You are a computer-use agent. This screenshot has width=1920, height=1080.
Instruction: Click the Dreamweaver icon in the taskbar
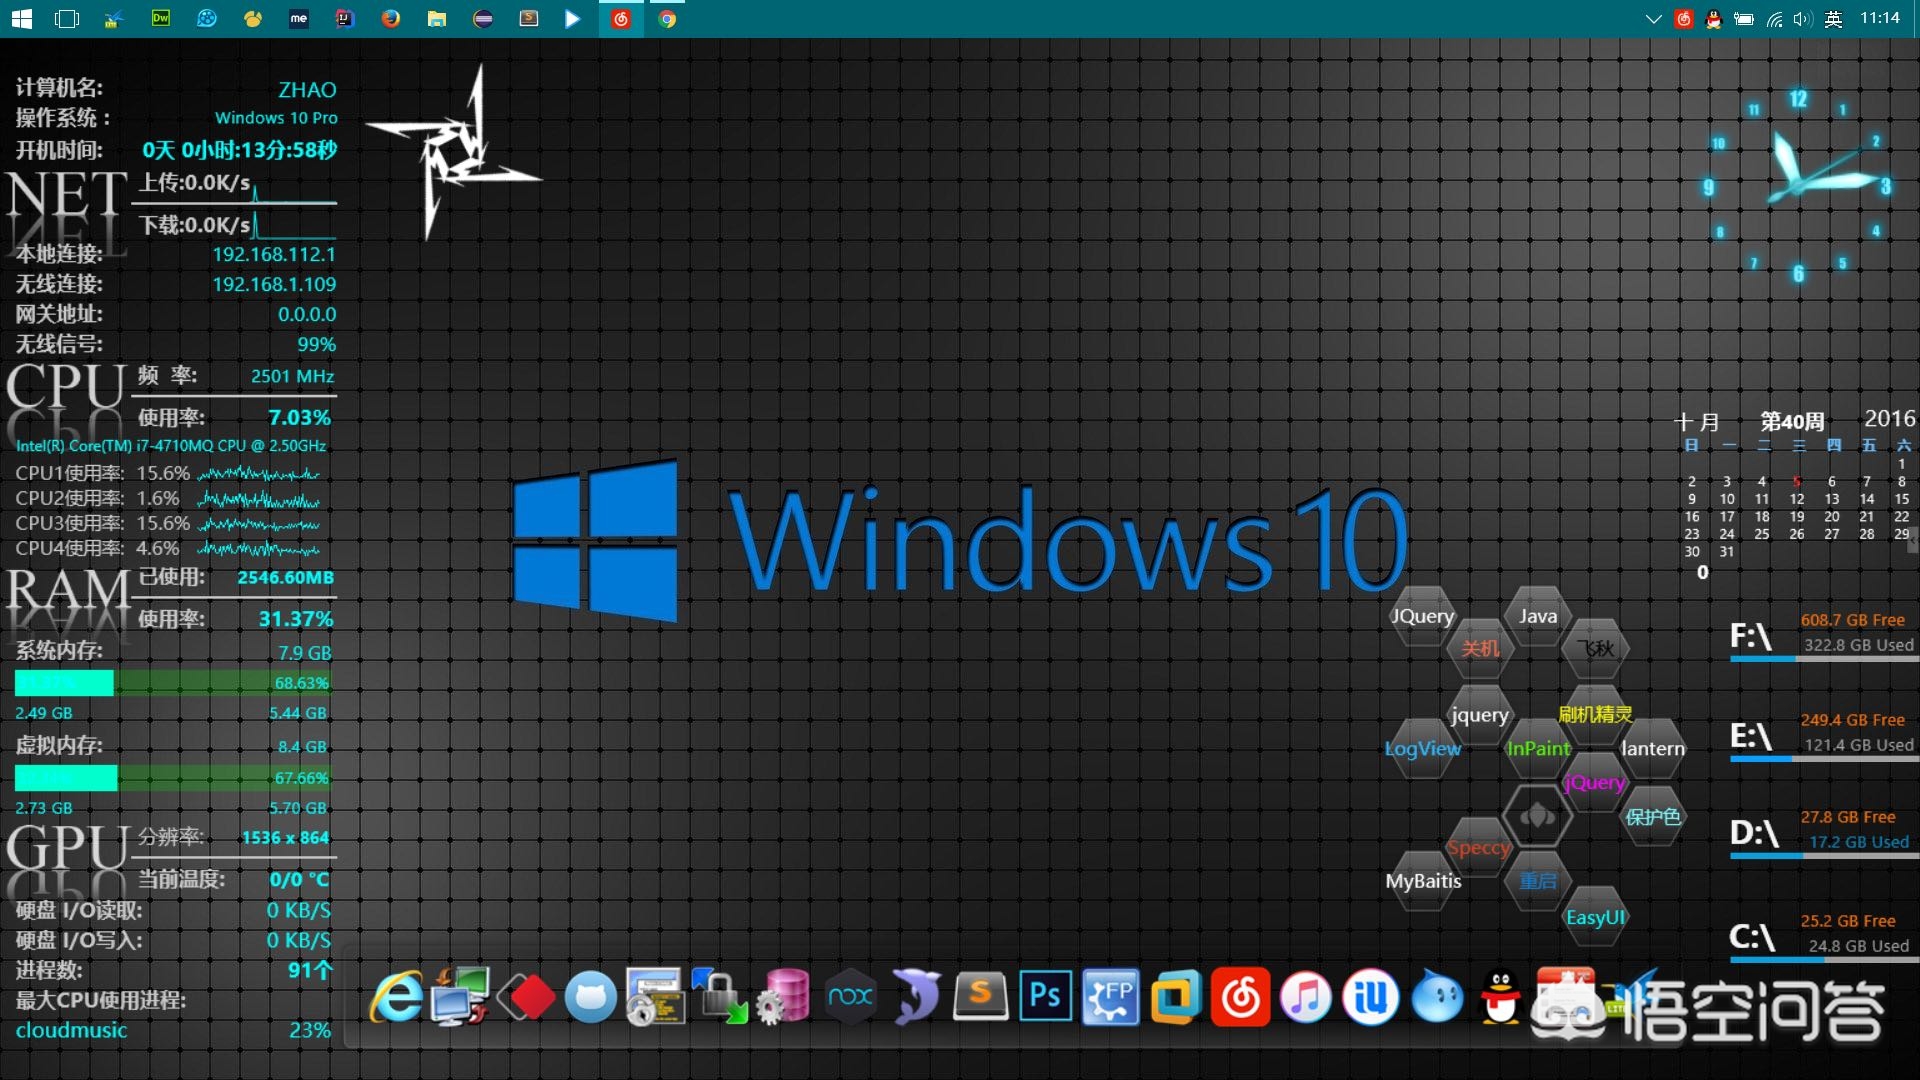pos(160,19)
